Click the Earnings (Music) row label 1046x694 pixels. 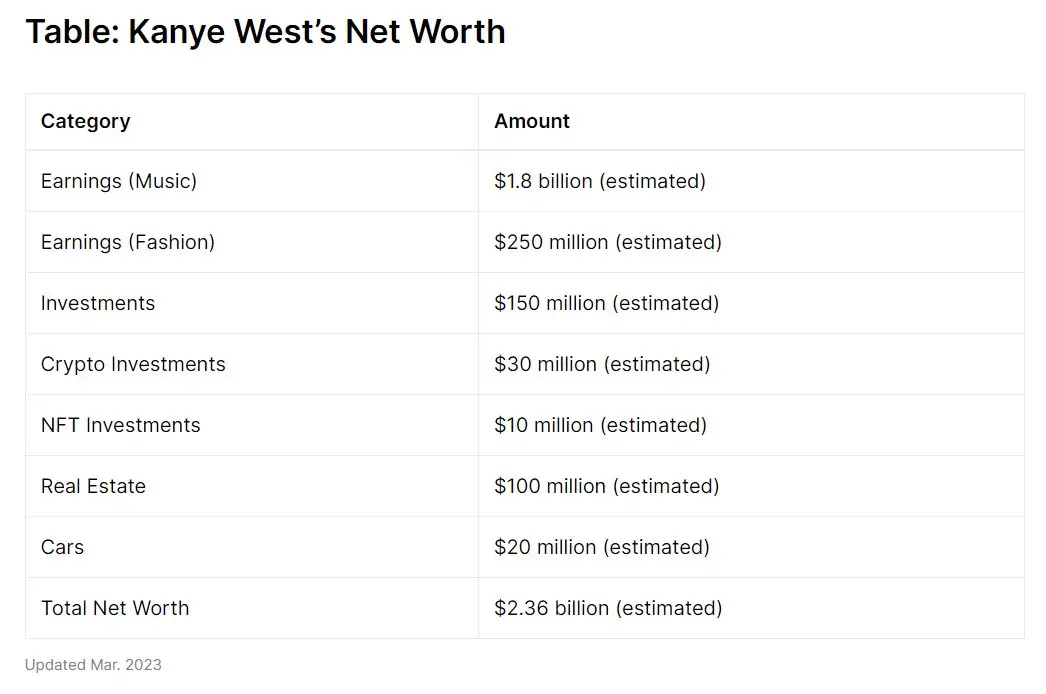119,181
